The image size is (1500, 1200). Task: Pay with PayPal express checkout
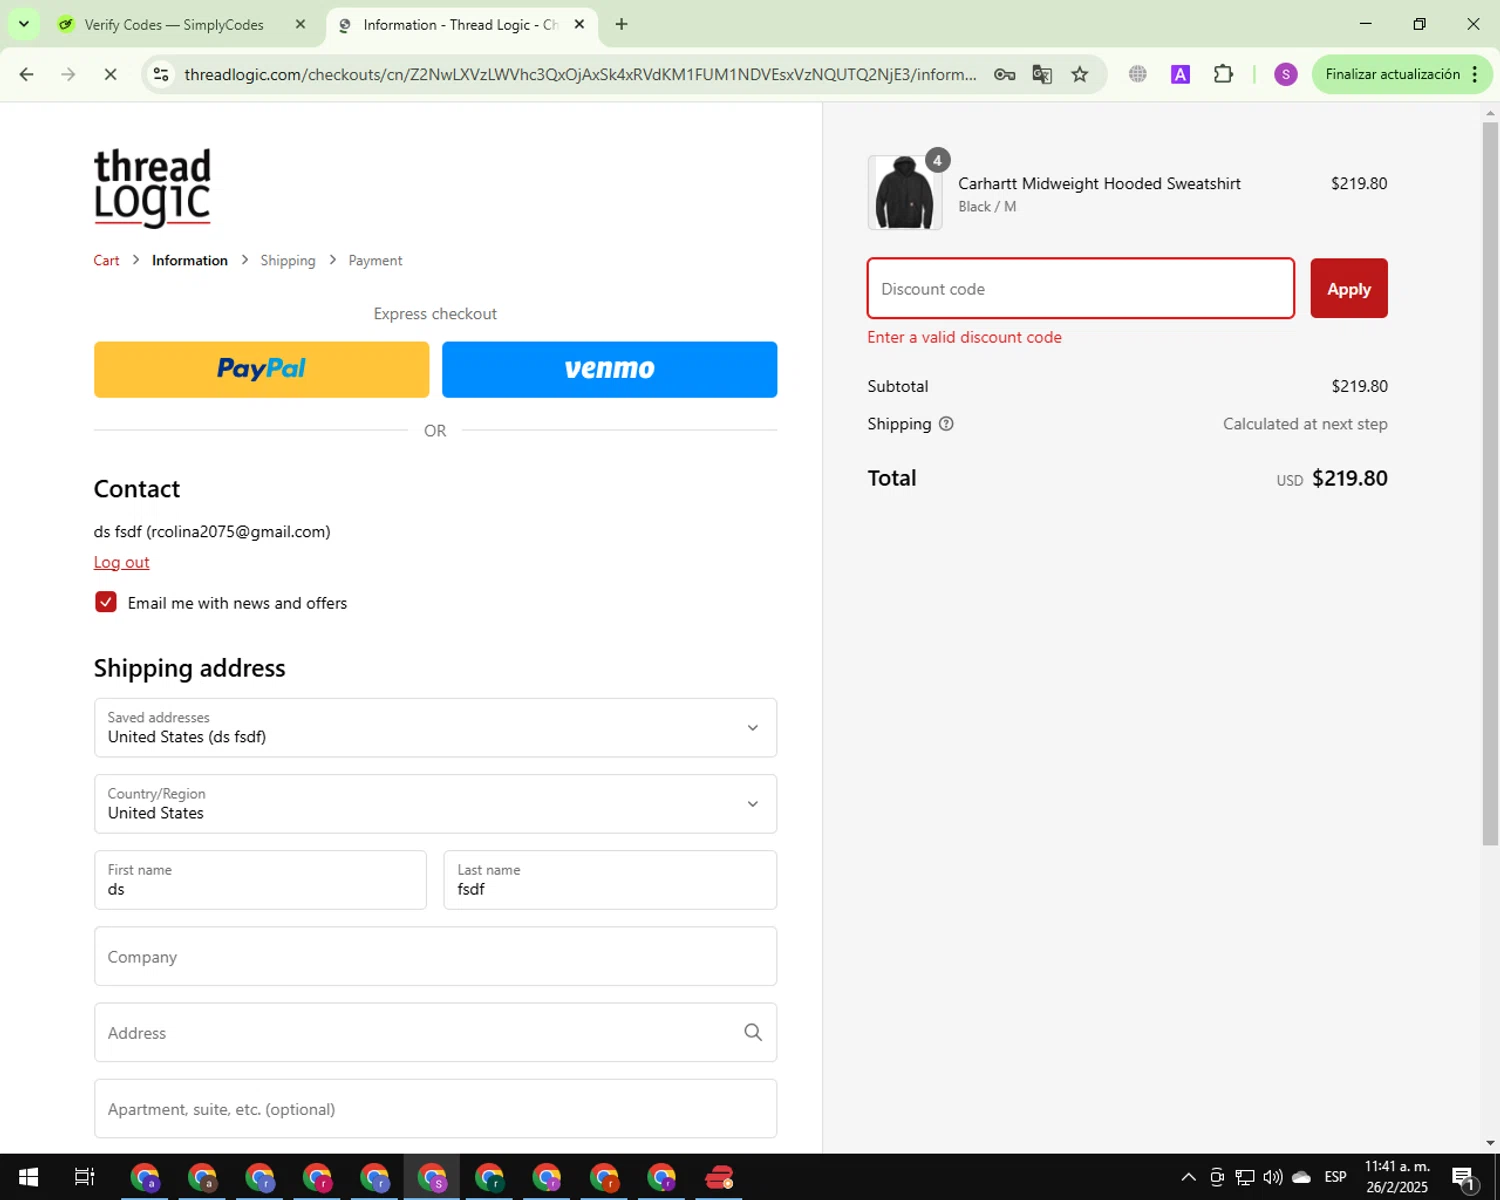click(261, 369)
